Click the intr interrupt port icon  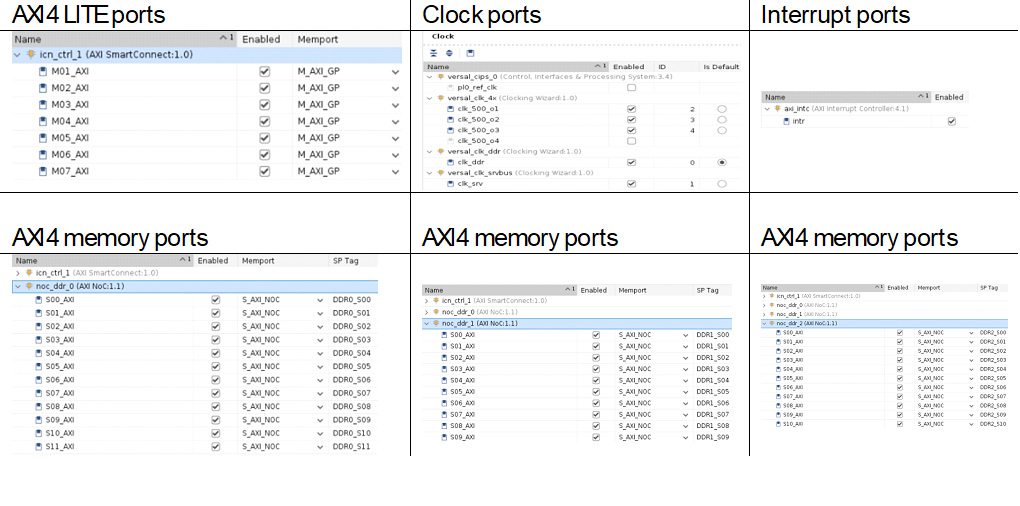785,121
